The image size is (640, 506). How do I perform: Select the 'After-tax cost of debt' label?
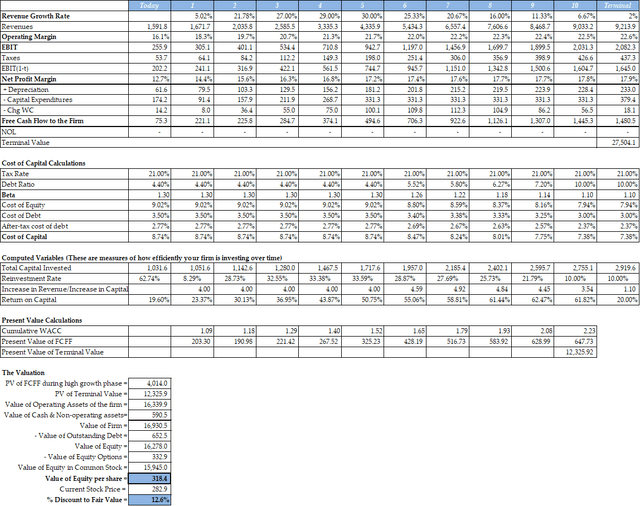click(x=35, y=226)
